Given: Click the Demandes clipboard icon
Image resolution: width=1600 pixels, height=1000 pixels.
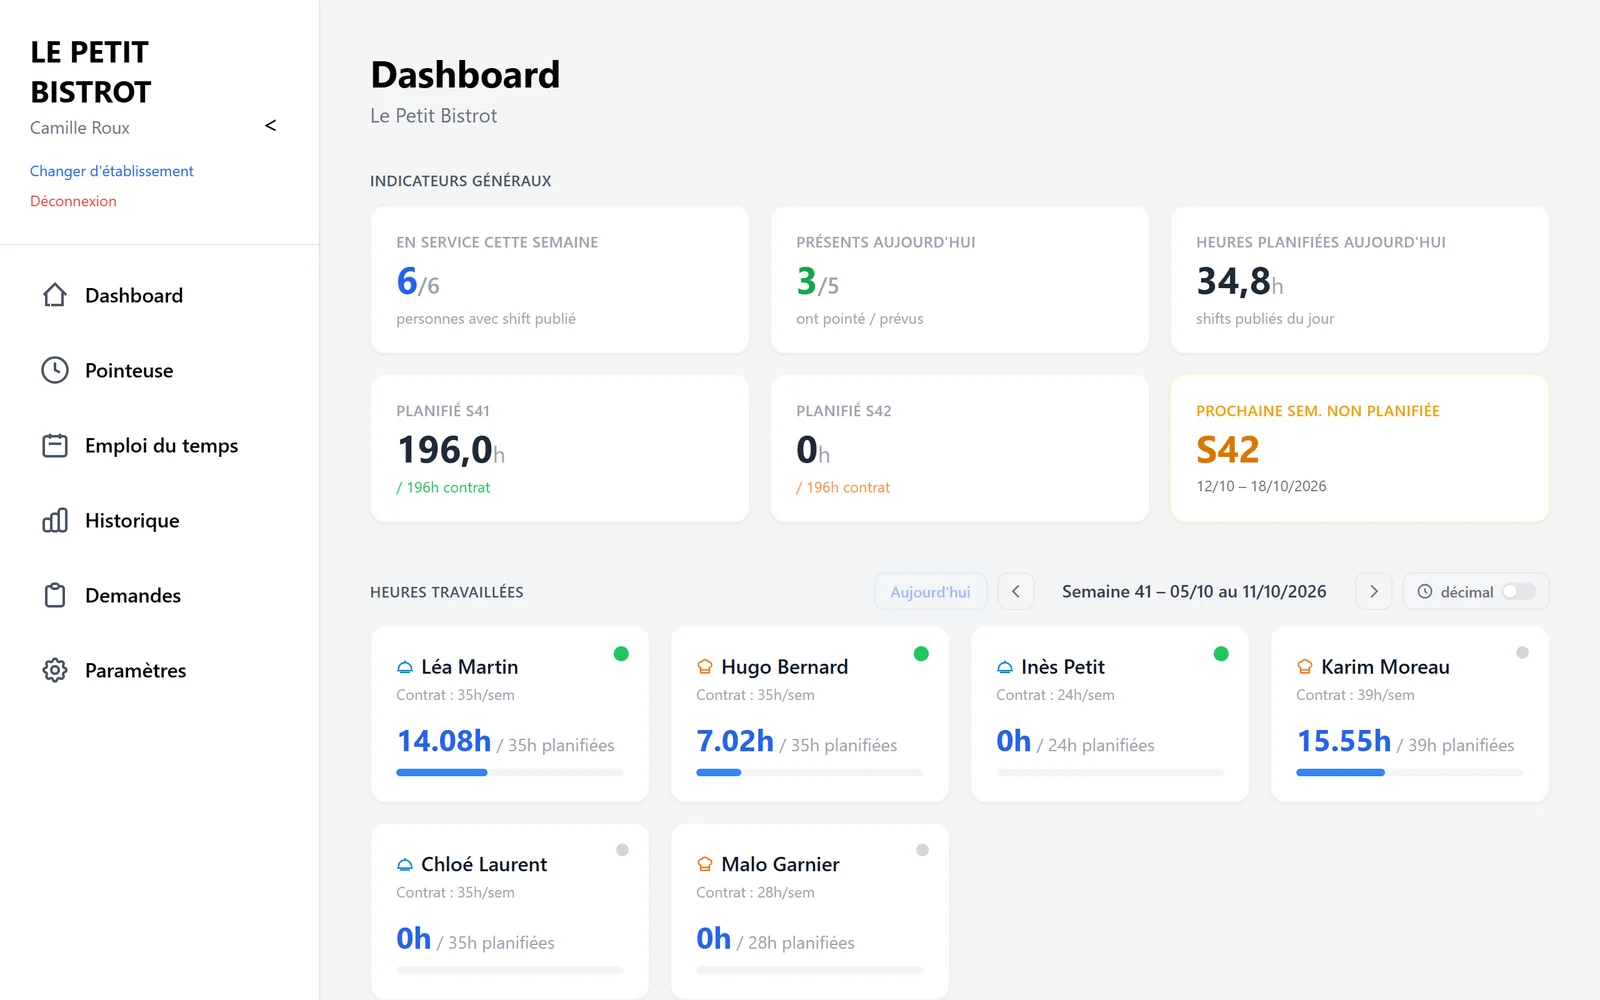Looking at the screenshot, I should [x=55, y=595].
